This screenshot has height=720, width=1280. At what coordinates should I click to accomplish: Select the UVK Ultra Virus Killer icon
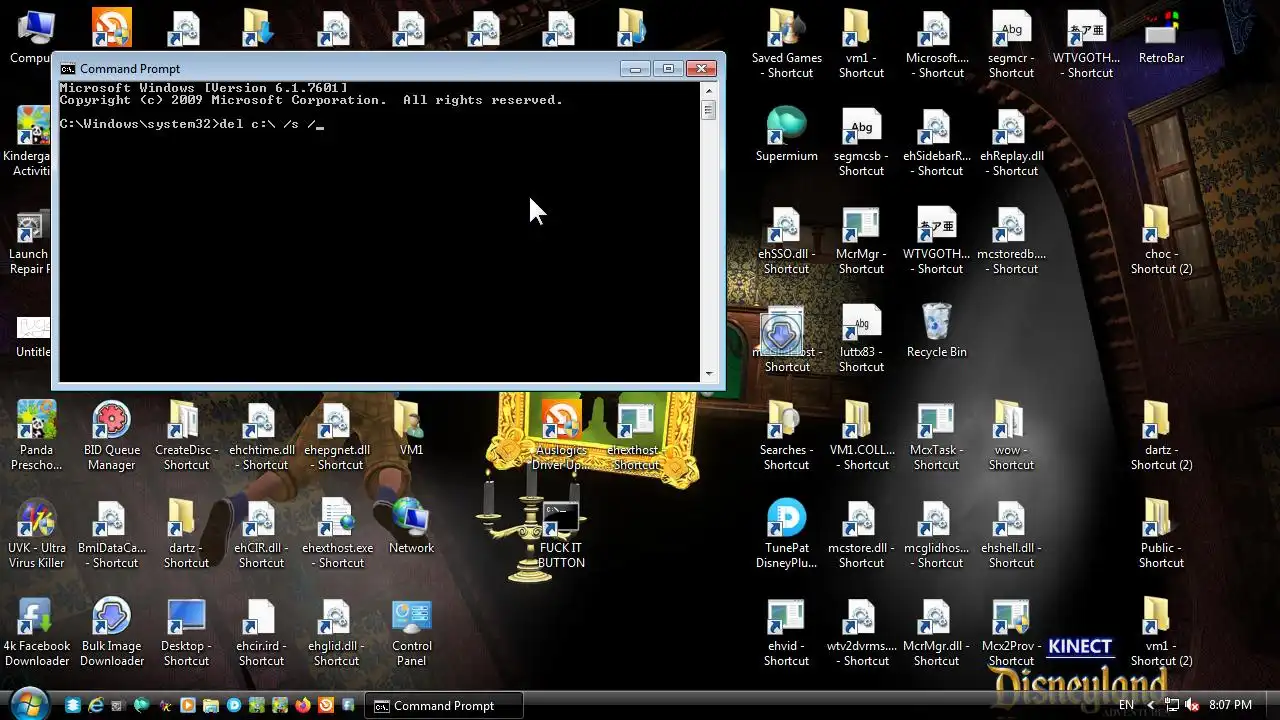click(37, 533)
